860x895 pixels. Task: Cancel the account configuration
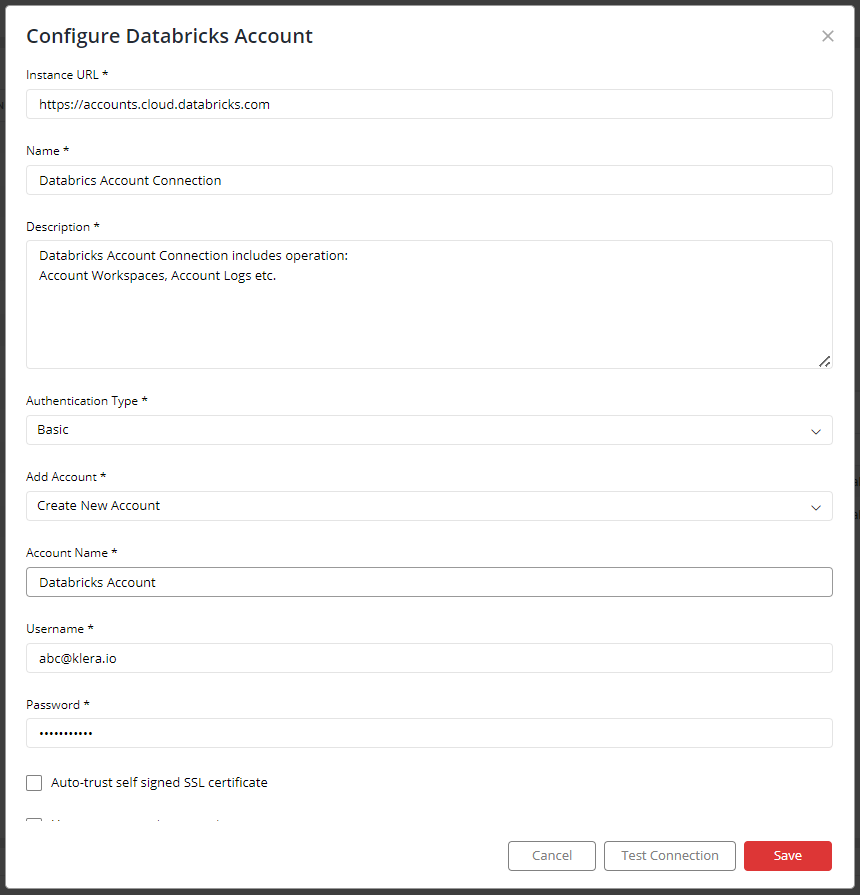coord(552,856)
